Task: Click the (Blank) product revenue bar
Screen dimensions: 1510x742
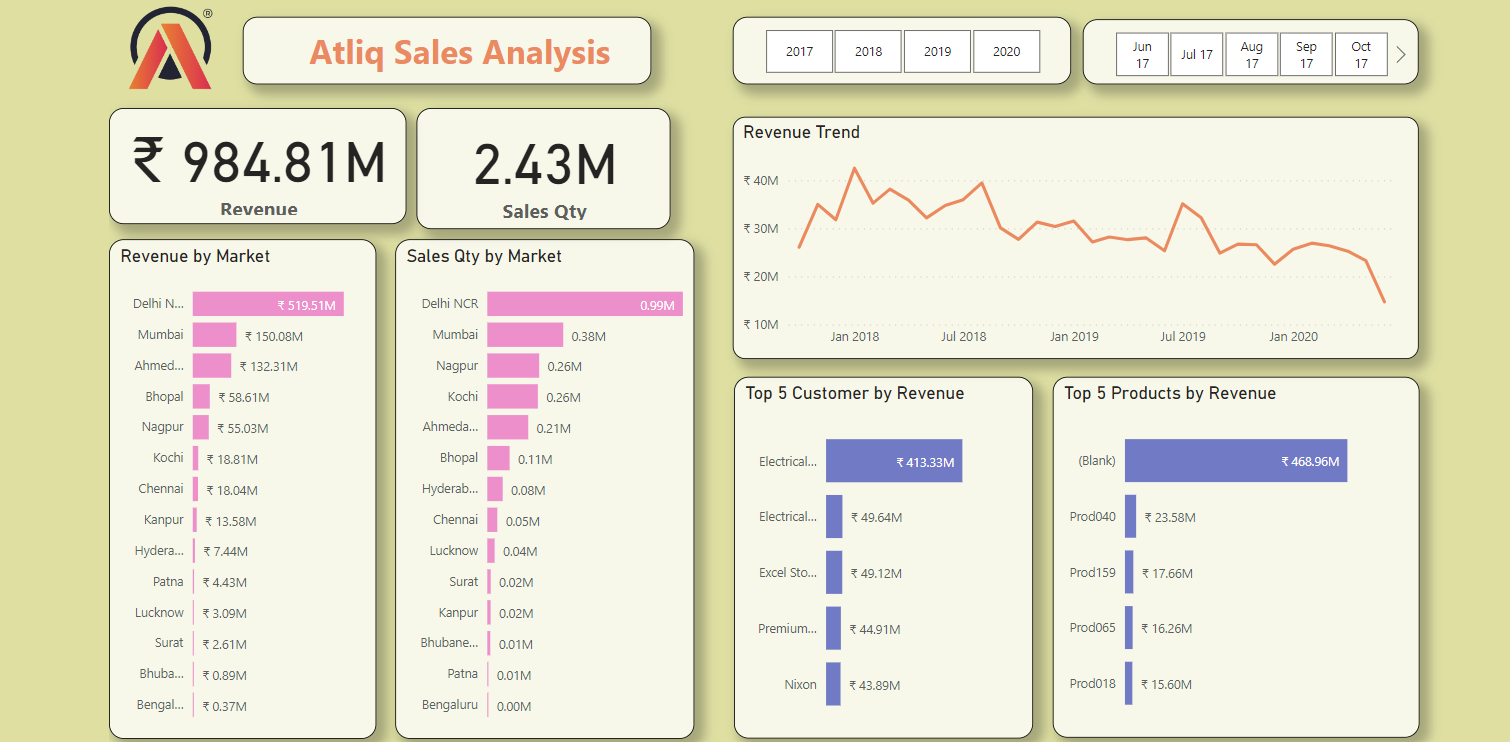Action: point(1235,461)
